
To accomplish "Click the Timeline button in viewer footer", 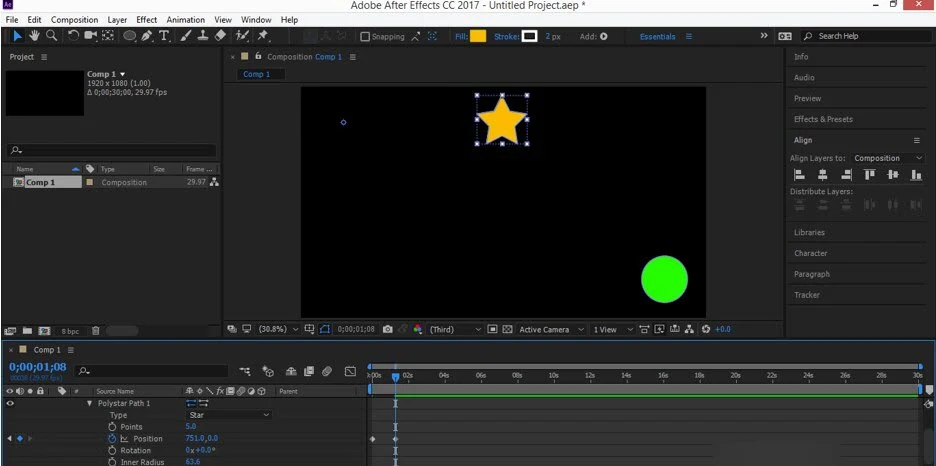I will (x=675, y=329).
